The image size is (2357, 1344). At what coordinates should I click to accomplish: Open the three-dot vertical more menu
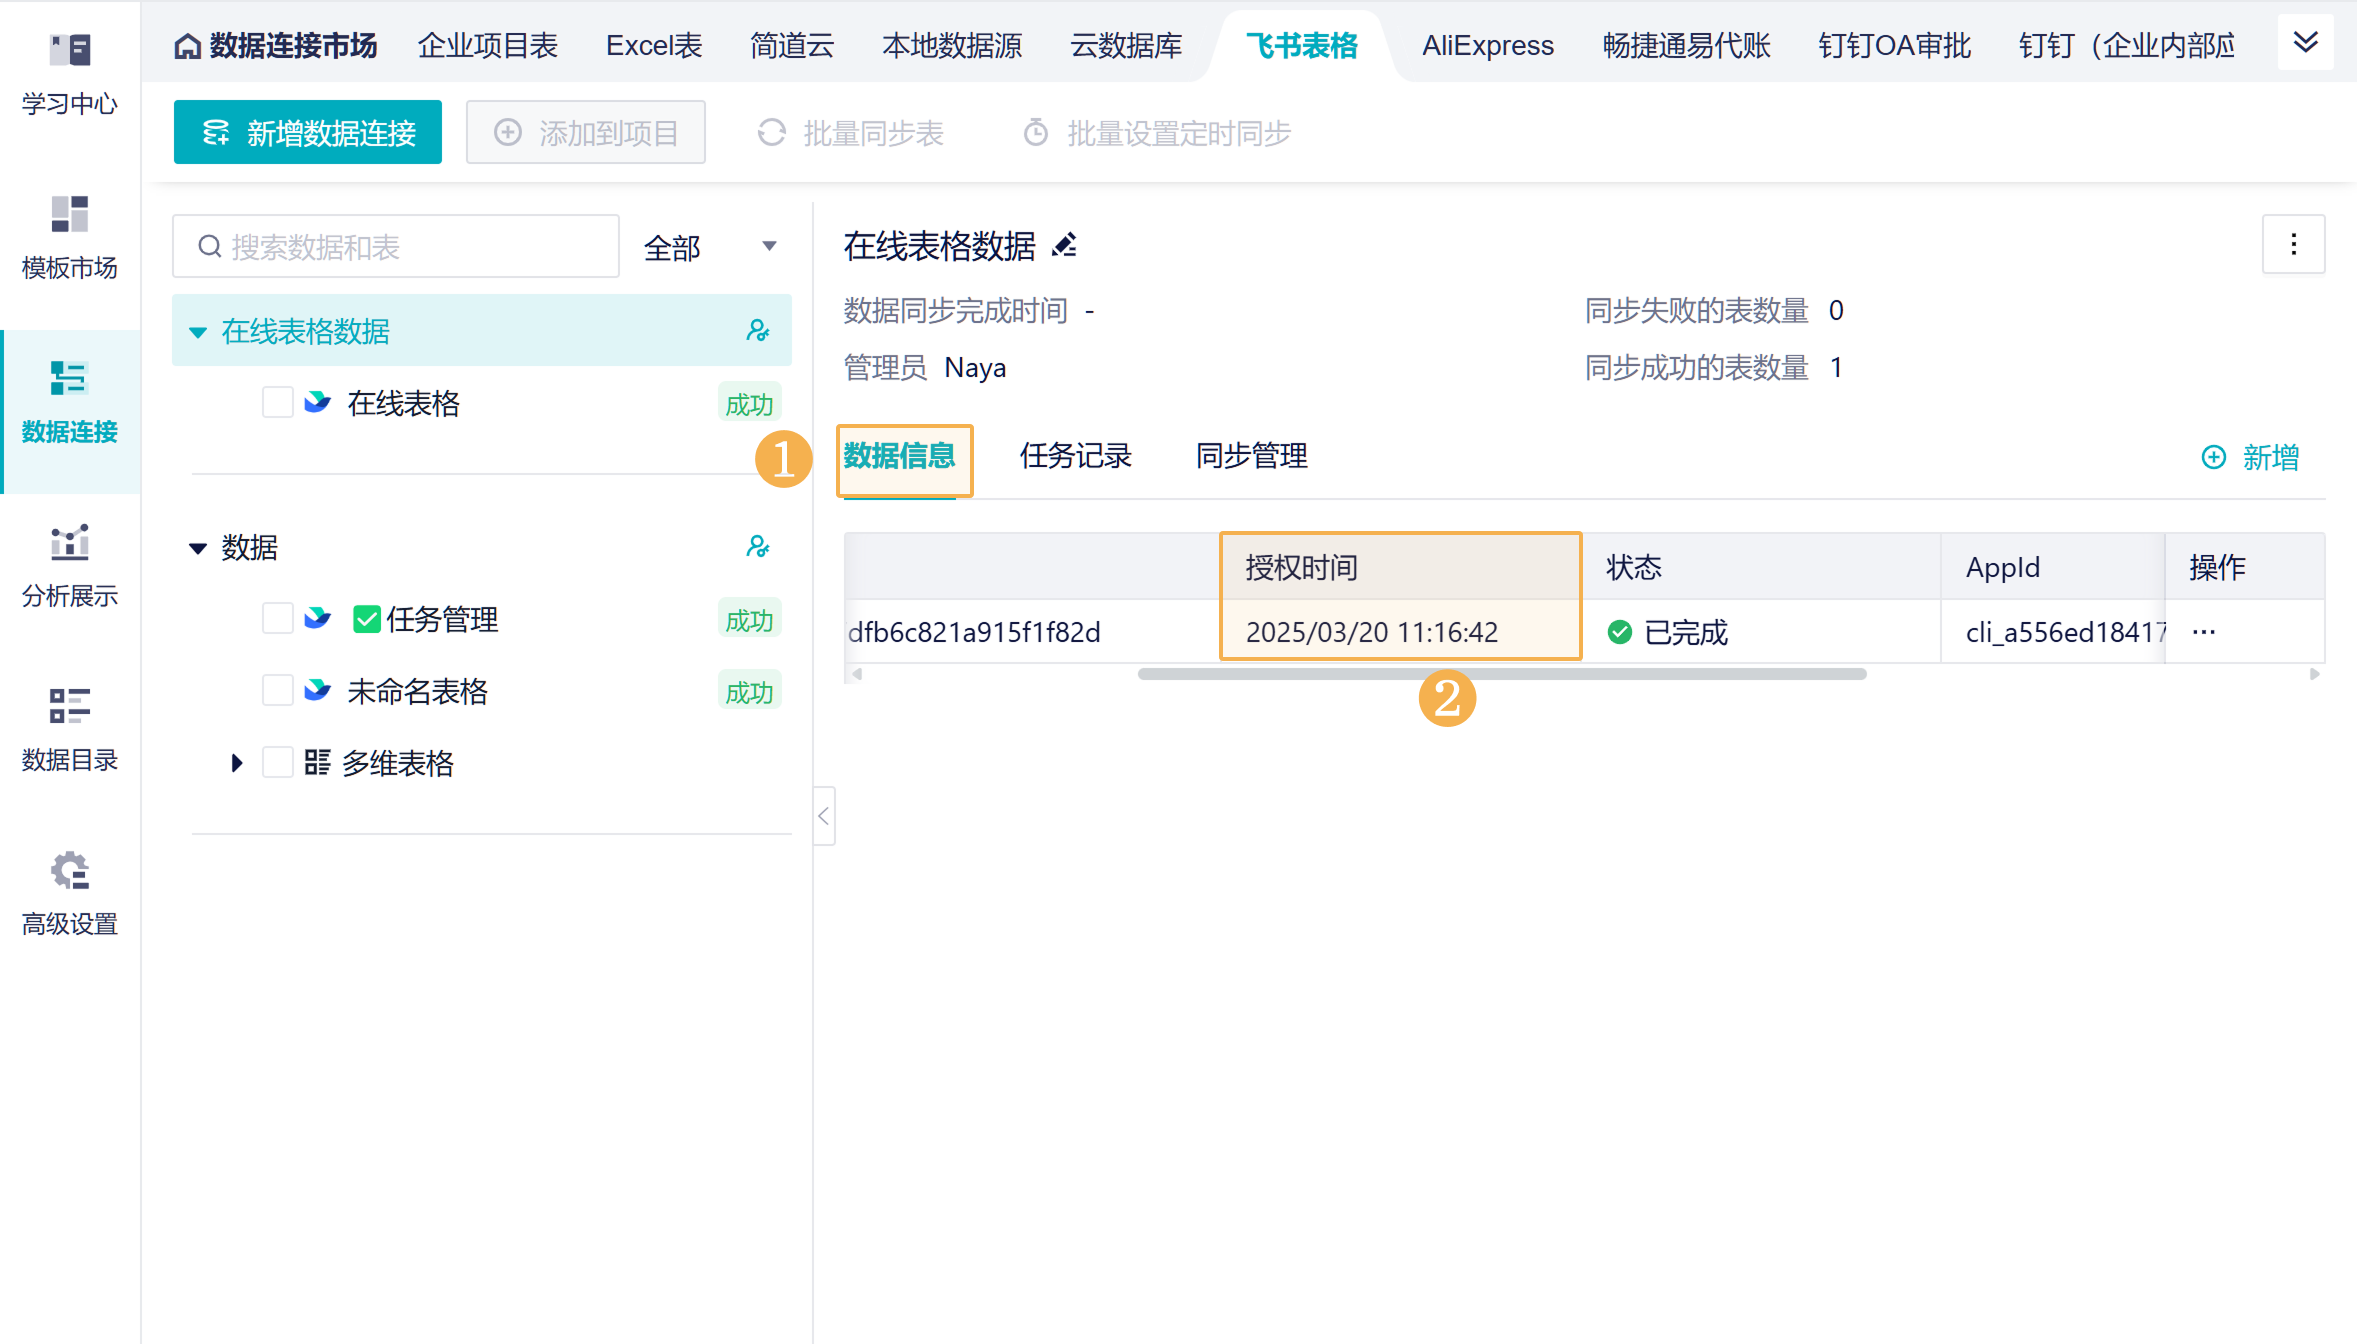tap(2293, 244)
